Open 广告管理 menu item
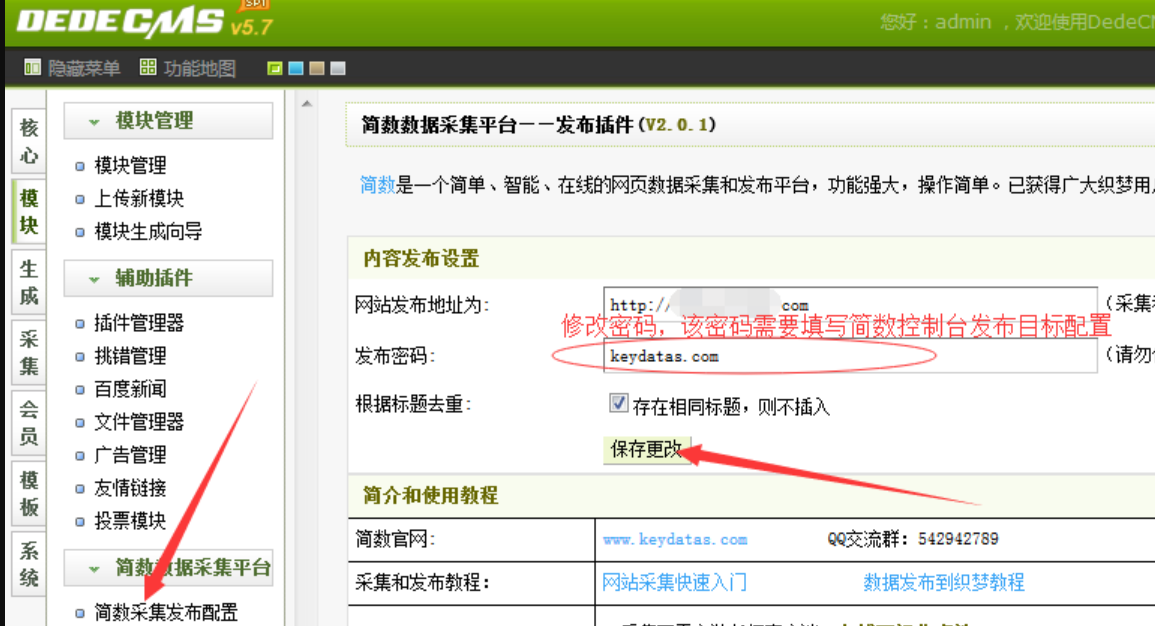 click(130, 455)
